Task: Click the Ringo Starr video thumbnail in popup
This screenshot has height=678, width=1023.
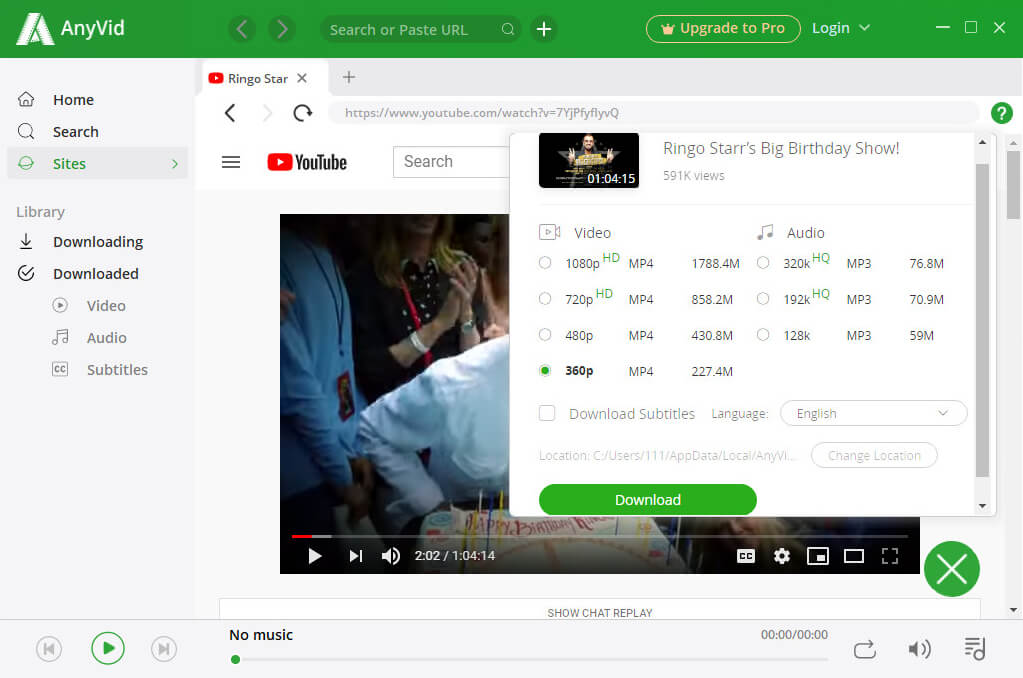Action: (588, 161)
